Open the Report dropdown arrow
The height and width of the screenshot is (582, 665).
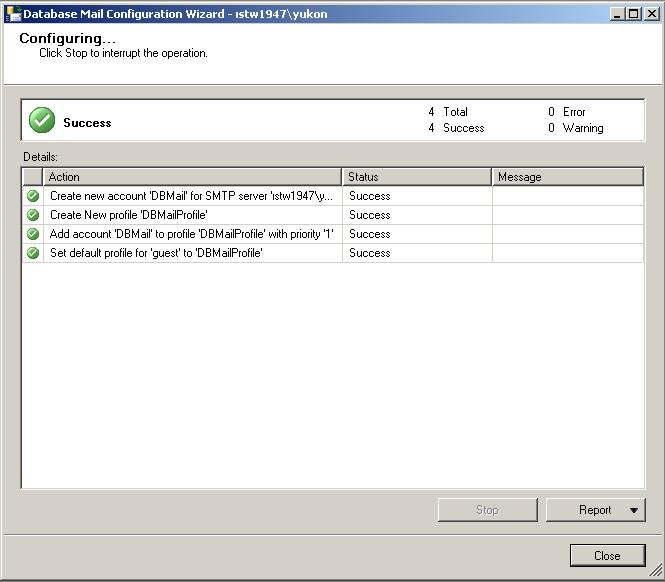point(634,510)
